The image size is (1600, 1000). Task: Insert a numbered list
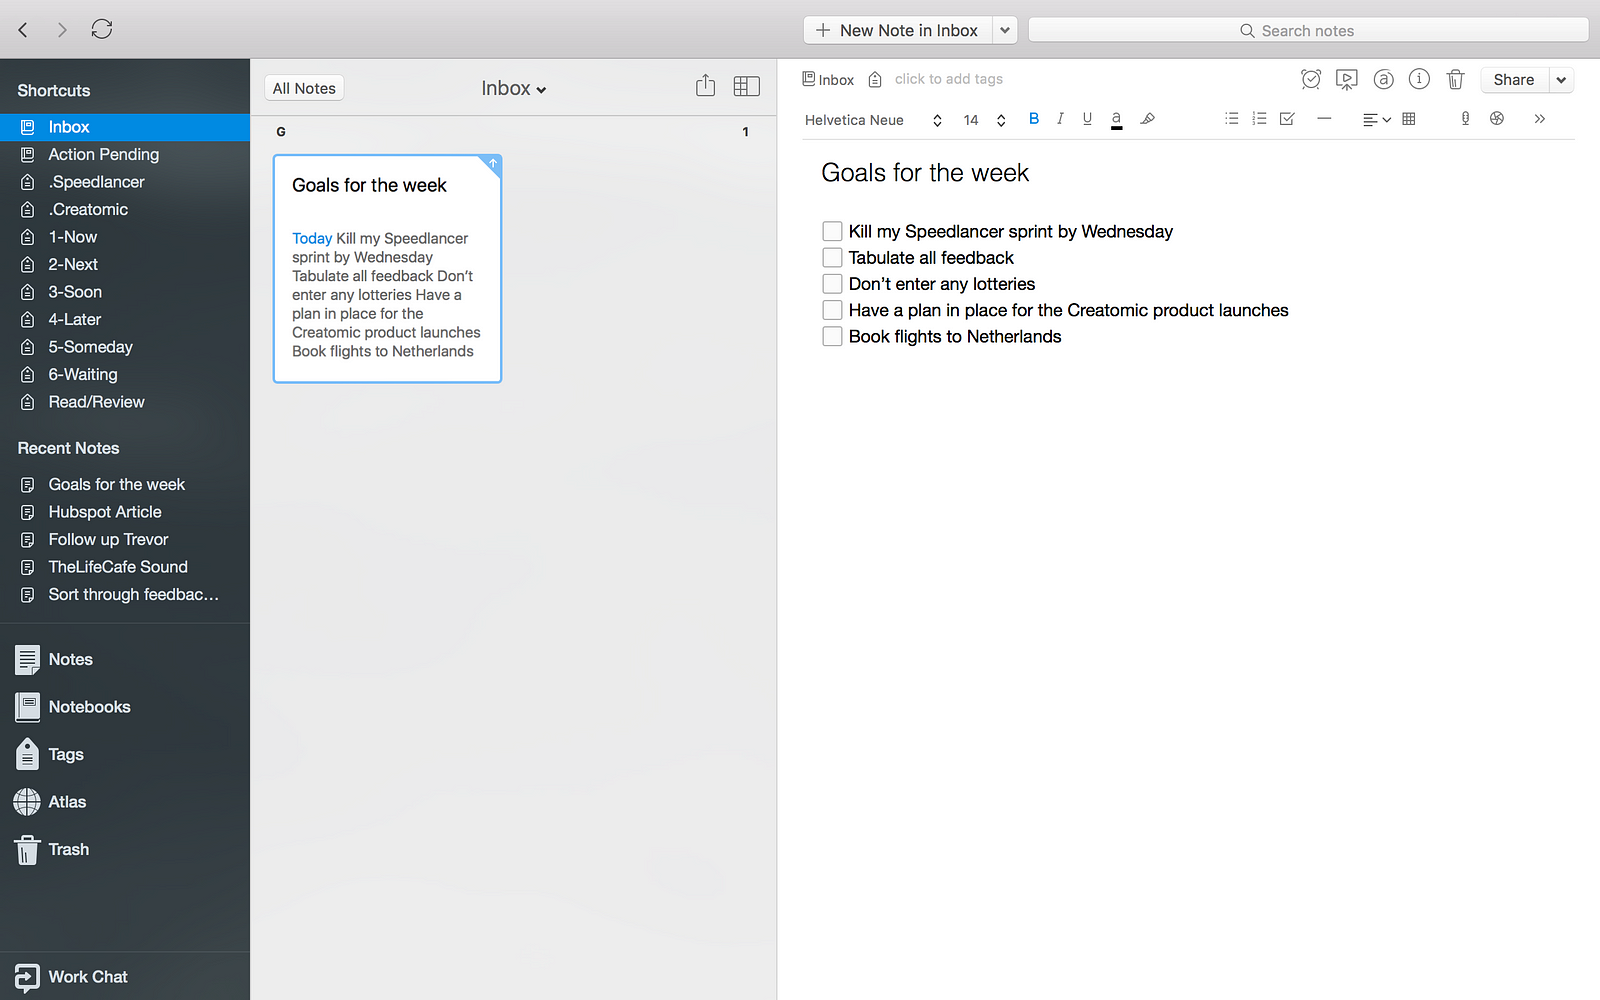1259,119
